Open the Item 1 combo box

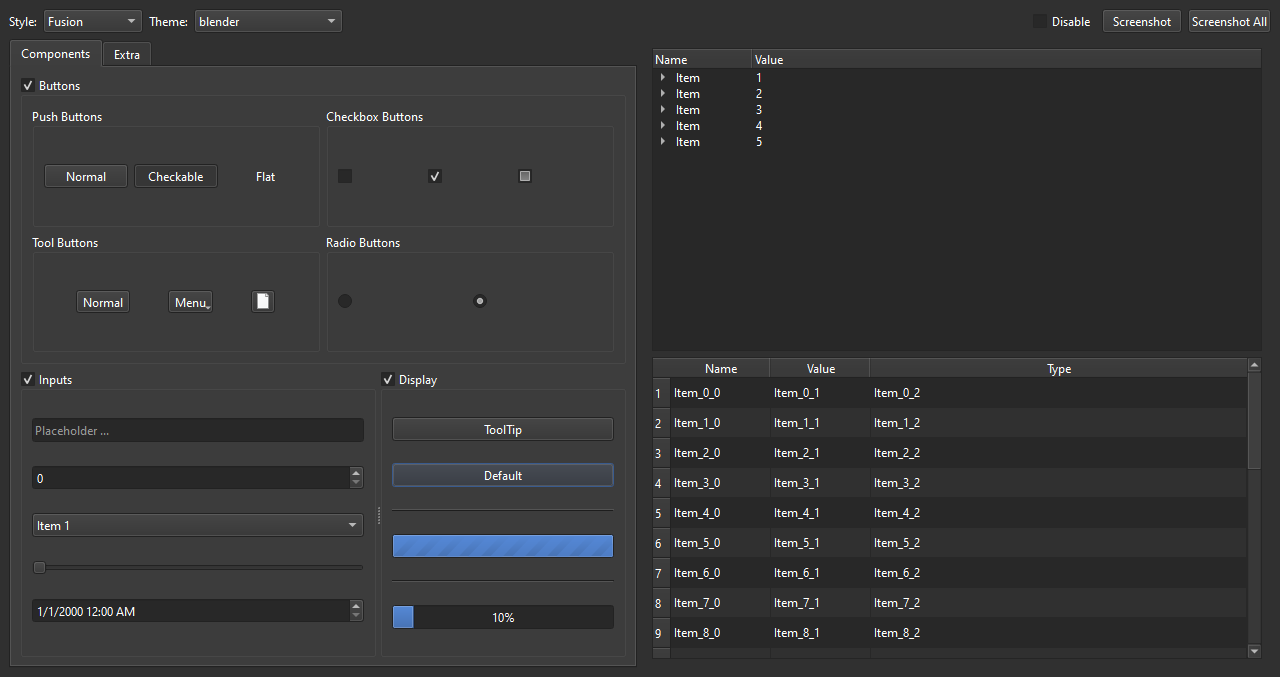197,526
